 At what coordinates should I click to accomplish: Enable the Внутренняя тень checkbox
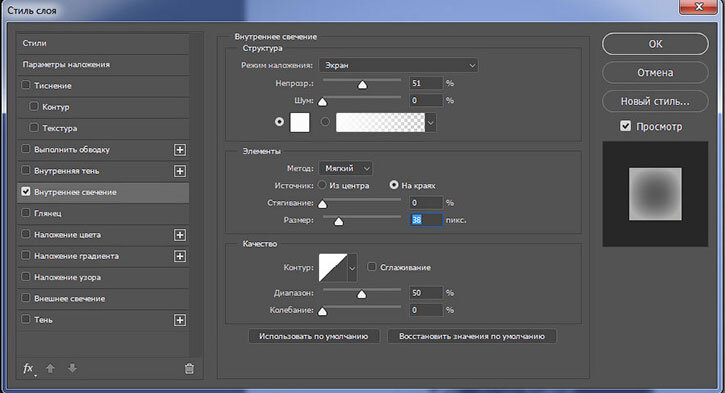click(x=26, y=170)
